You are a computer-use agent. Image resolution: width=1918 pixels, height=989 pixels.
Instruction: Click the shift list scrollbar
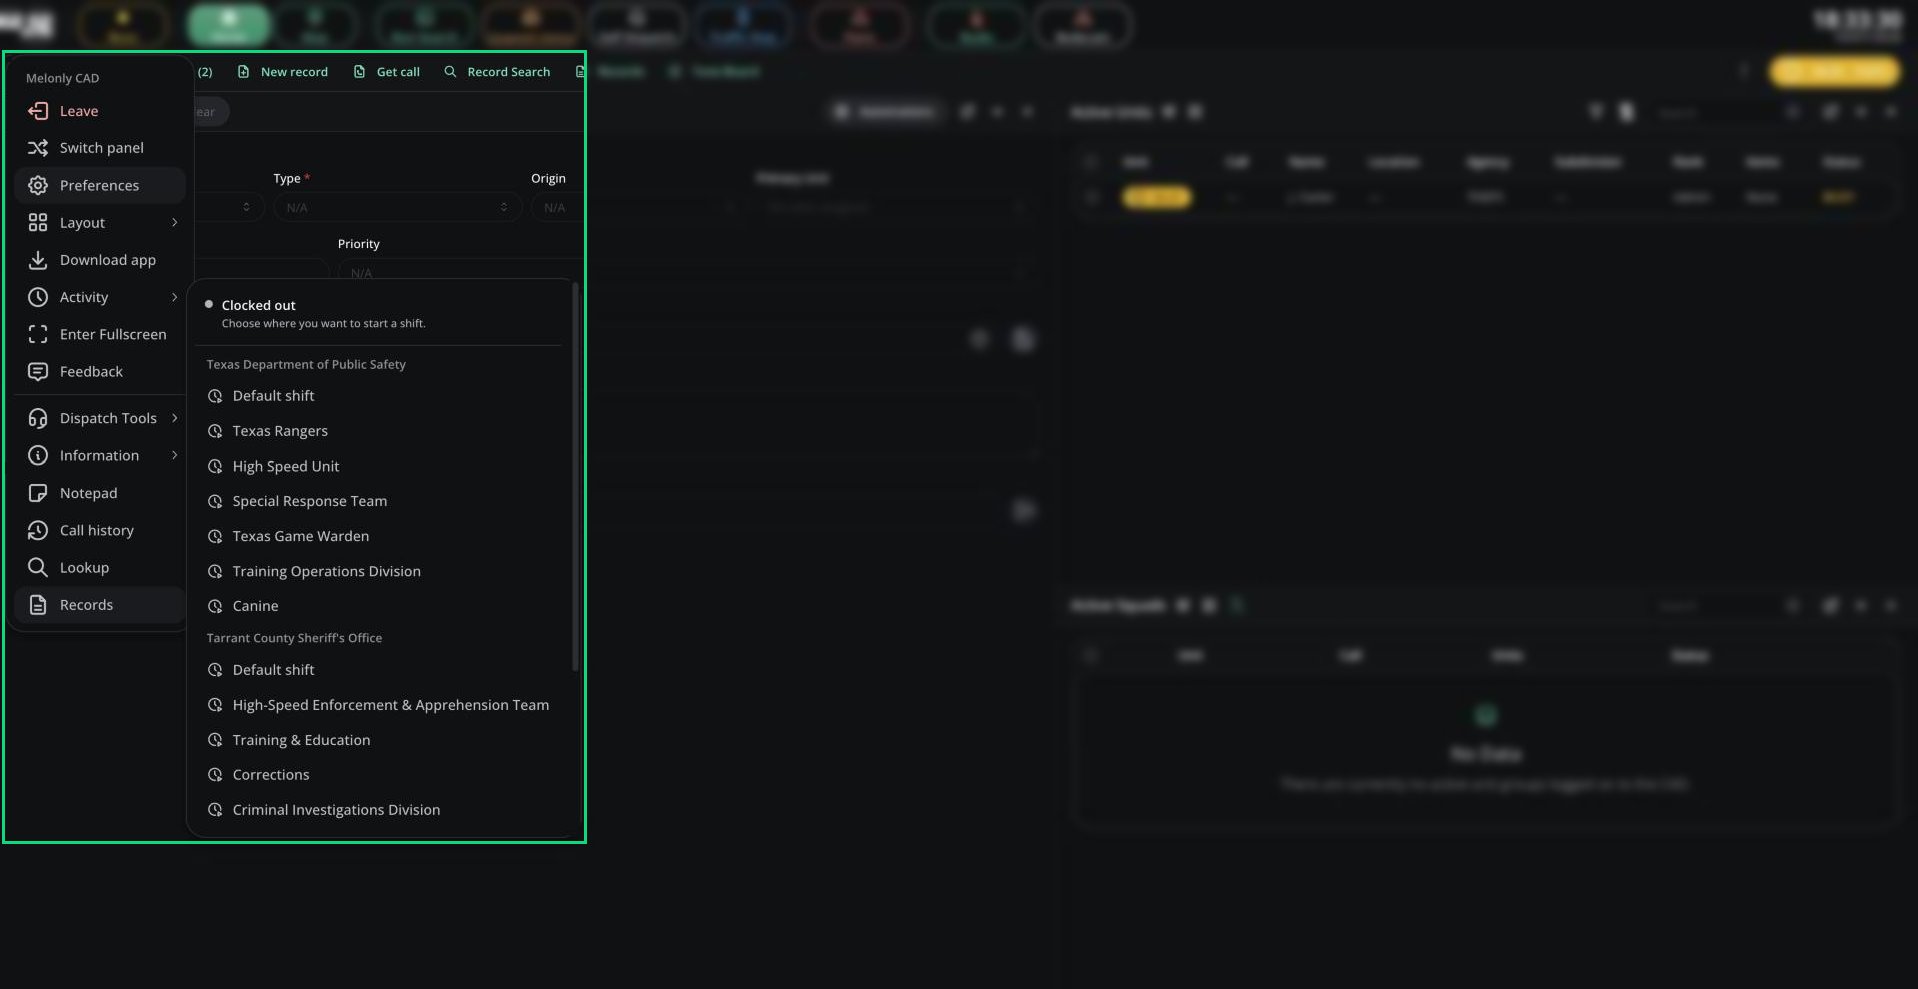(x=575, y=477)
